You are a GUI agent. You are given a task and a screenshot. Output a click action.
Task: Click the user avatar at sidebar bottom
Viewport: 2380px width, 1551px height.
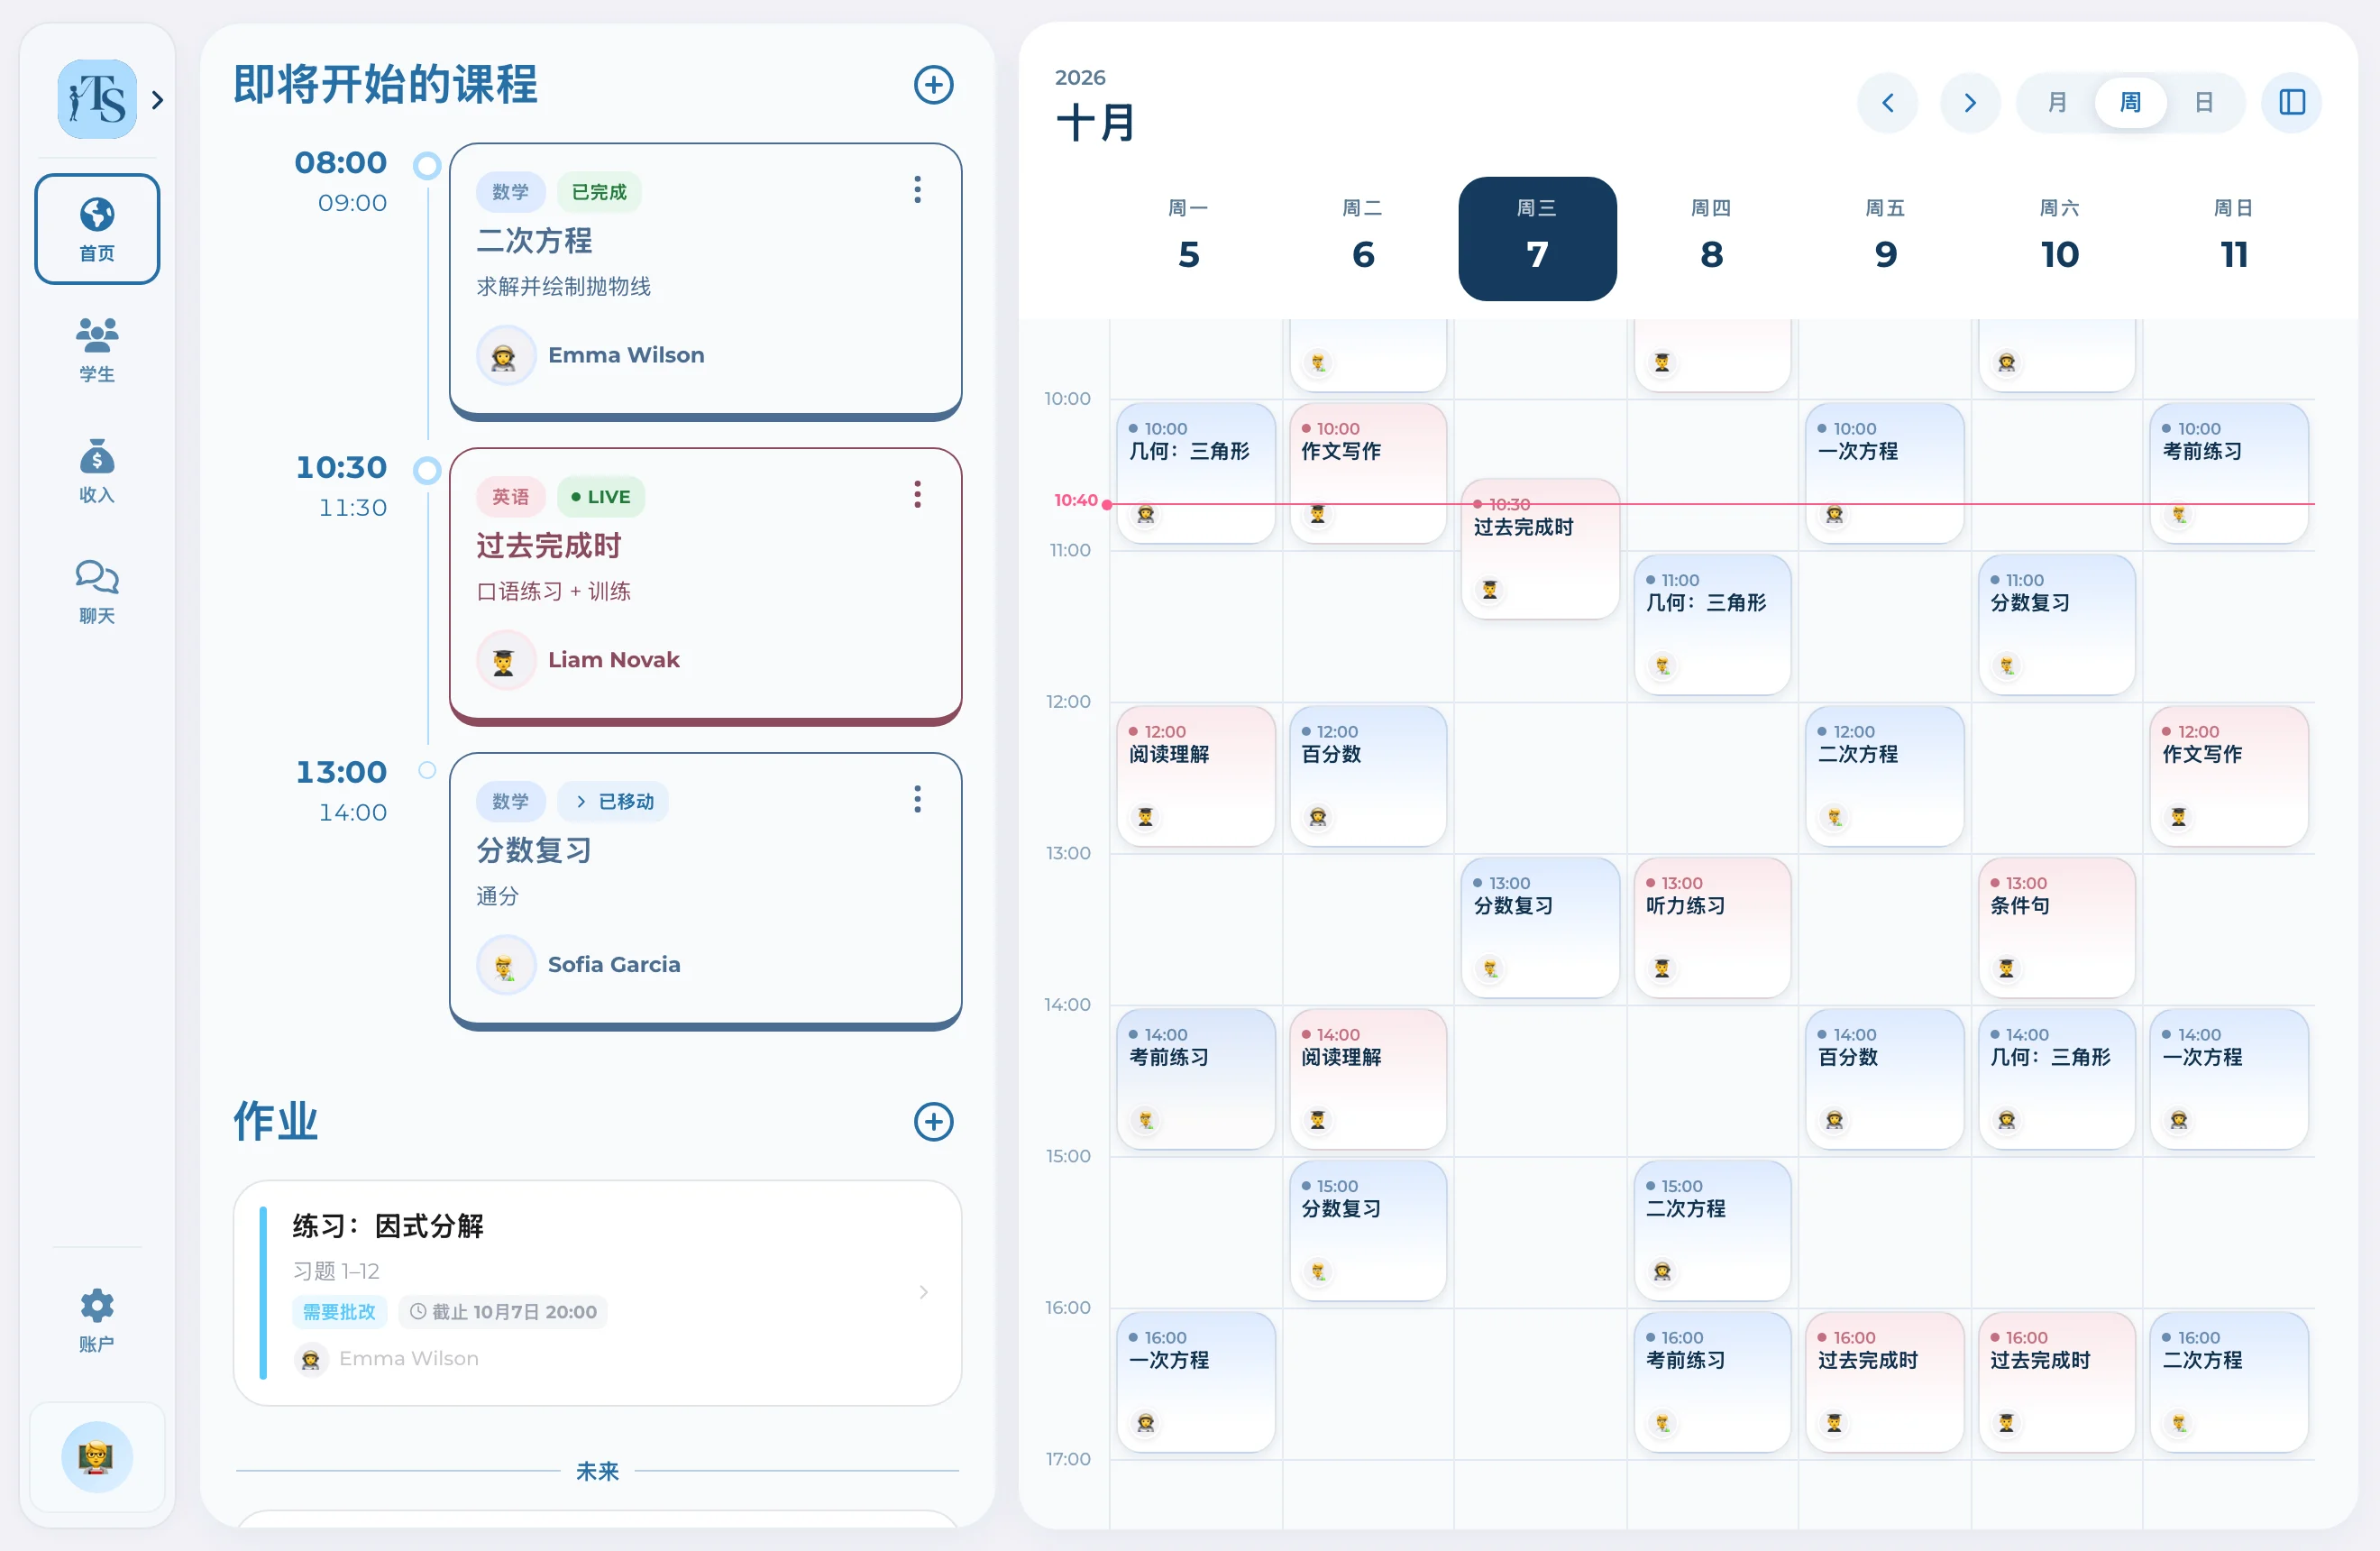(97, 1457)
